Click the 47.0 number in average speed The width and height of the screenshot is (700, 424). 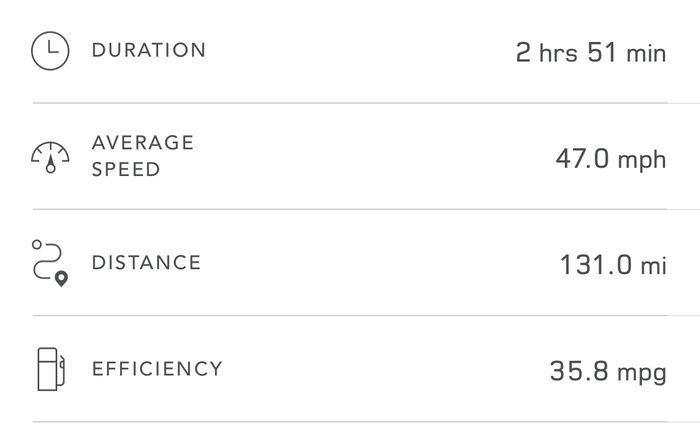tap(582, 158)
